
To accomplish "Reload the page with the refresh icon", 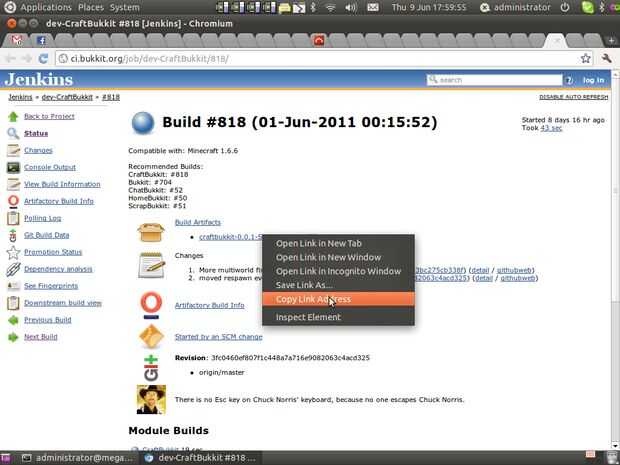I will tap(43, 59).
